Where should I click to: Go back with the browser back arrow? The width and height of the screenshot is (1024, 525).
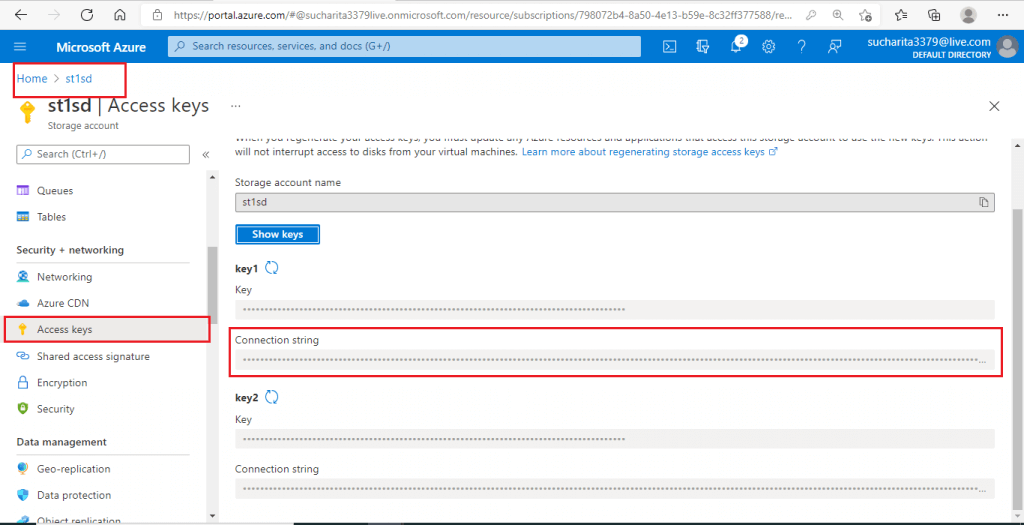[x=21, y=14]
